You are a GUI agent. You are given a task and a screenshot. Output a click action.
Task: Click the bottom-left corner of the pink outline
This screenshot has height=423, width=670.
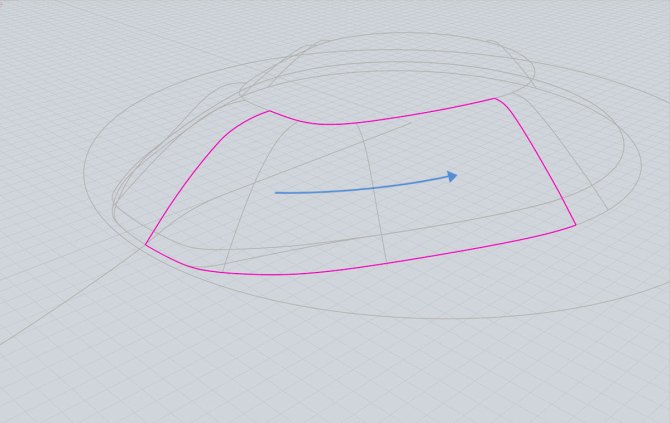[x=146, y=244]
